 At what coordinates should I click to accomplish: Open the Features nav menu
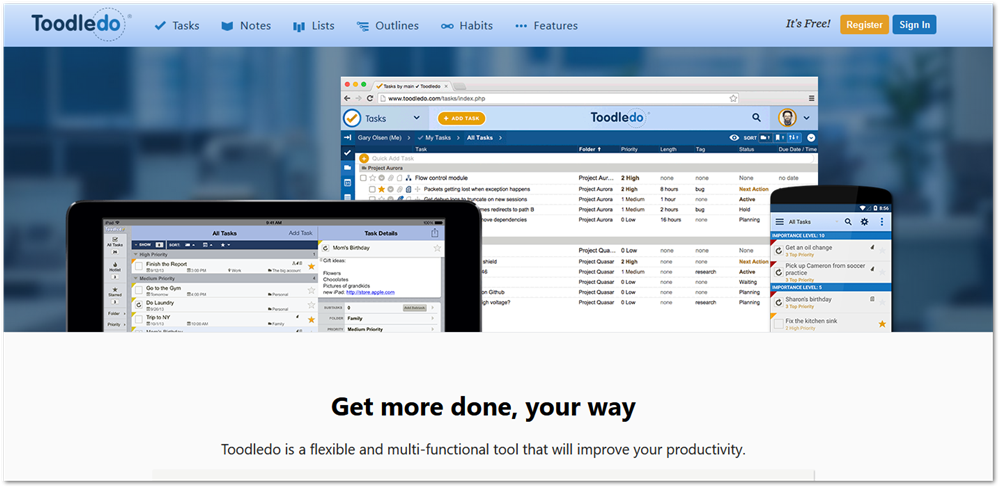click(x=546, y=26)
